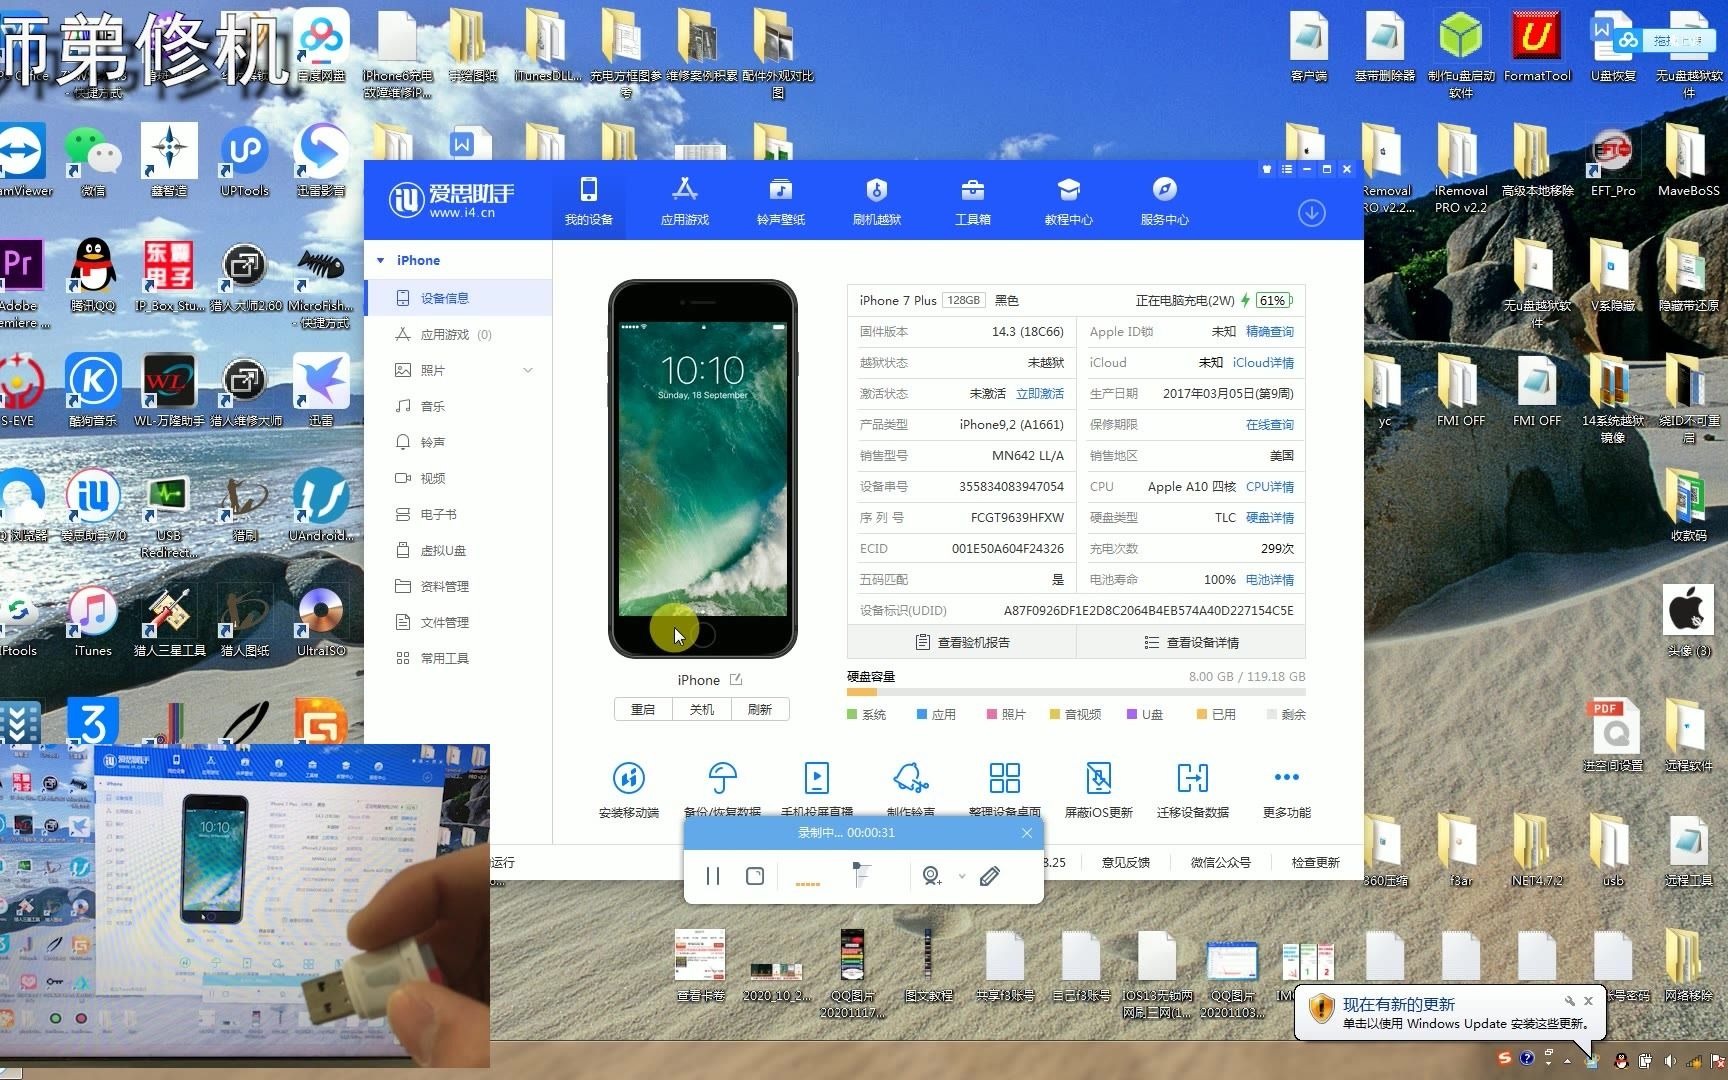The image size is (1728, 1080).
Task: Click the skin shirt icon in title bar
Action: pyautogui.click(x=1267, y=169)
